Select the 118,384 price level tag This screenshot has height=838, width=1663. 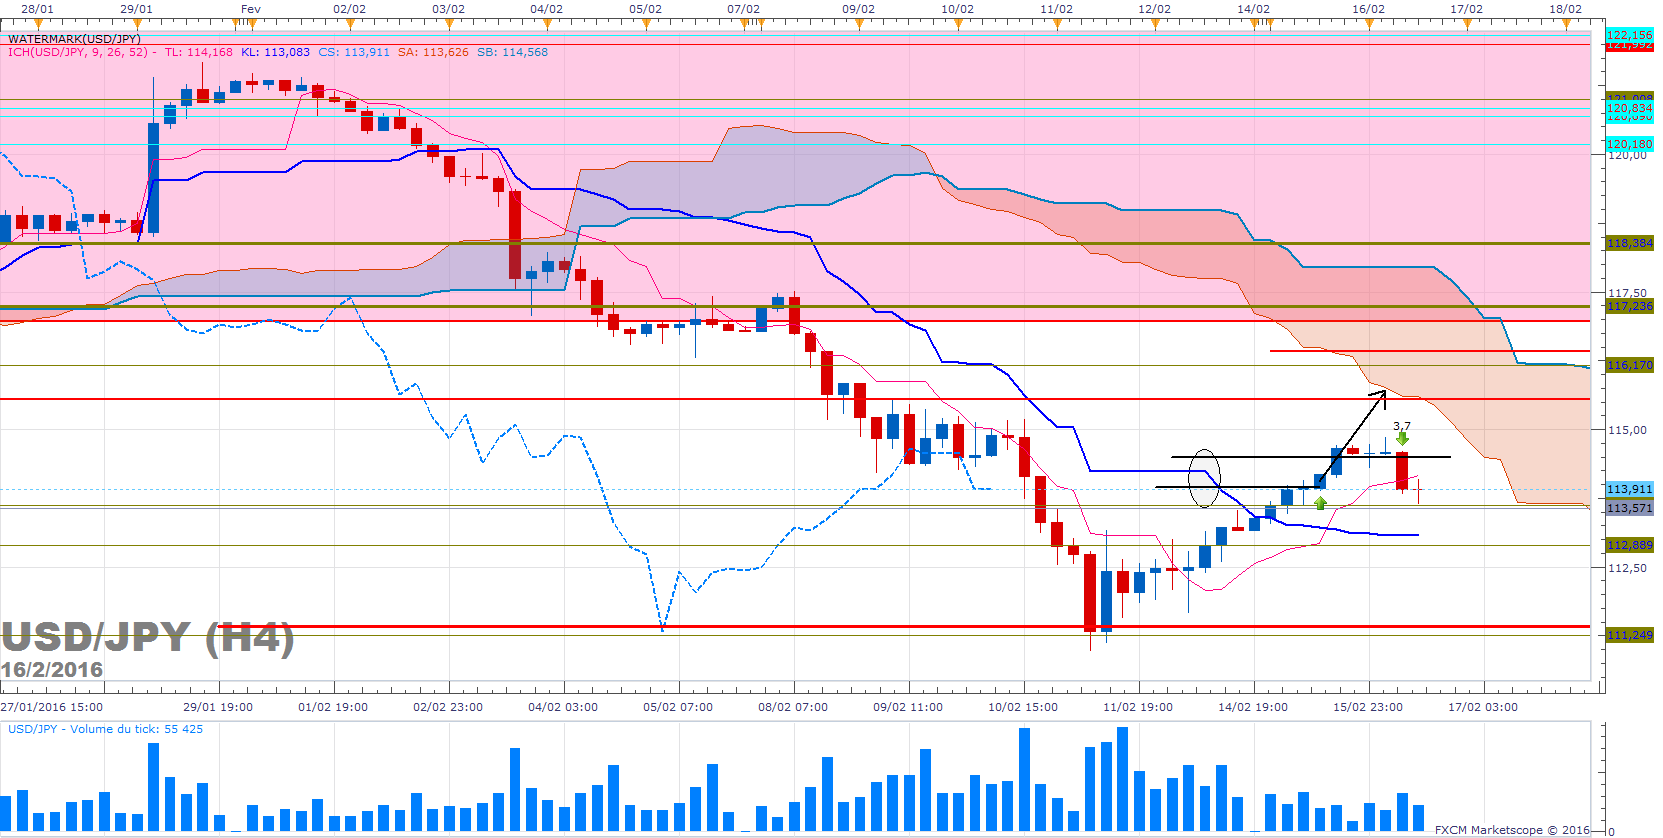pos(1629,243)
